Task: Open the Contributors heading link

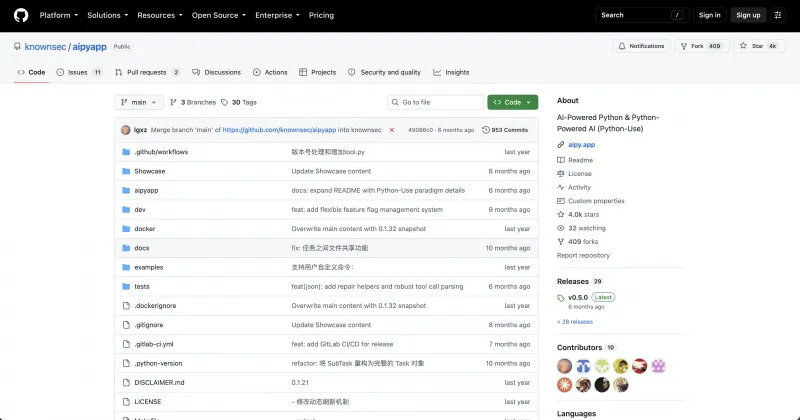Action: click(x=586, y=348)
